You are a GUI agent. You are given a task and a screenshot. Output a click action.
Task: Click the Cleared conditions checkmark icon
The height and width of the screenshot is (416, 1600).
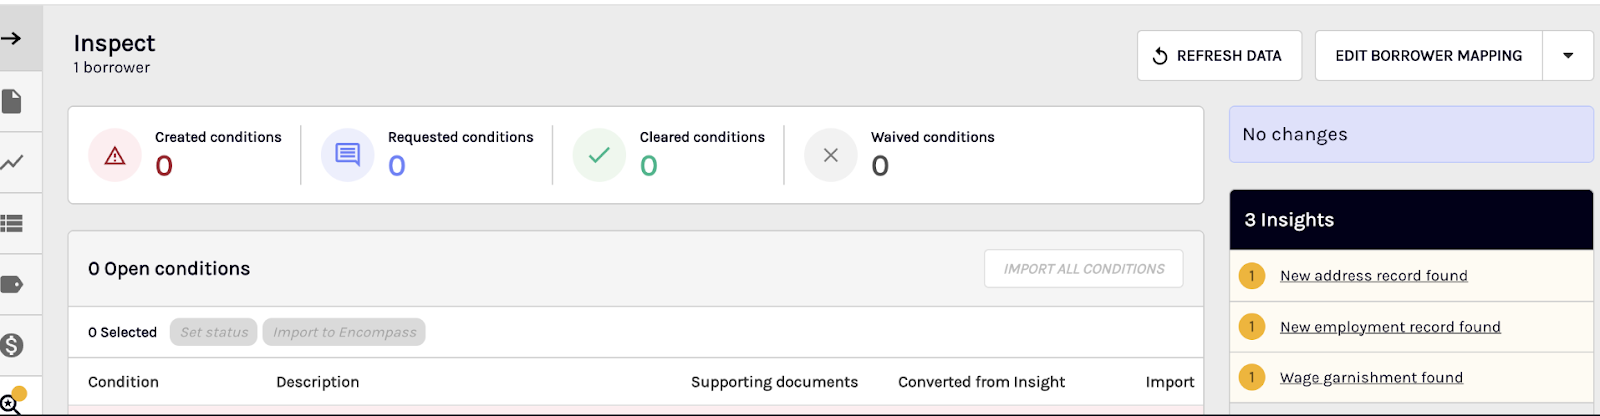[599, 155]
